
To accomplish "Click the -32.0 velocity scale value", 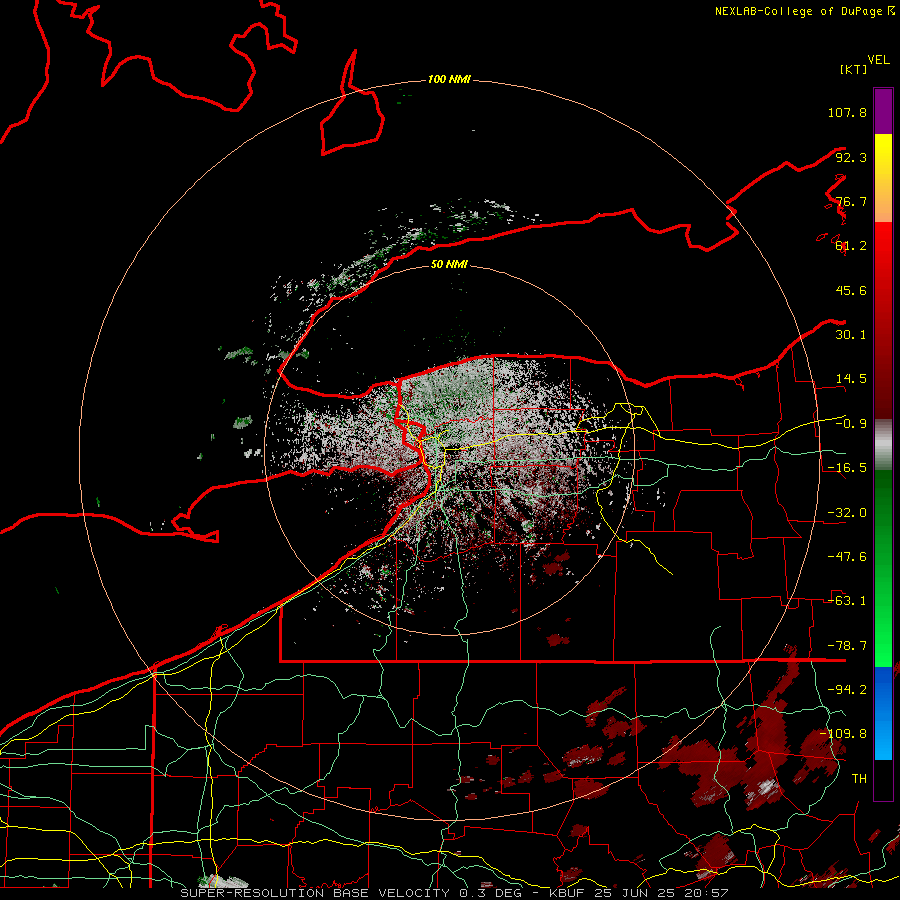I will pyautogui.click(x=847, y=513).
